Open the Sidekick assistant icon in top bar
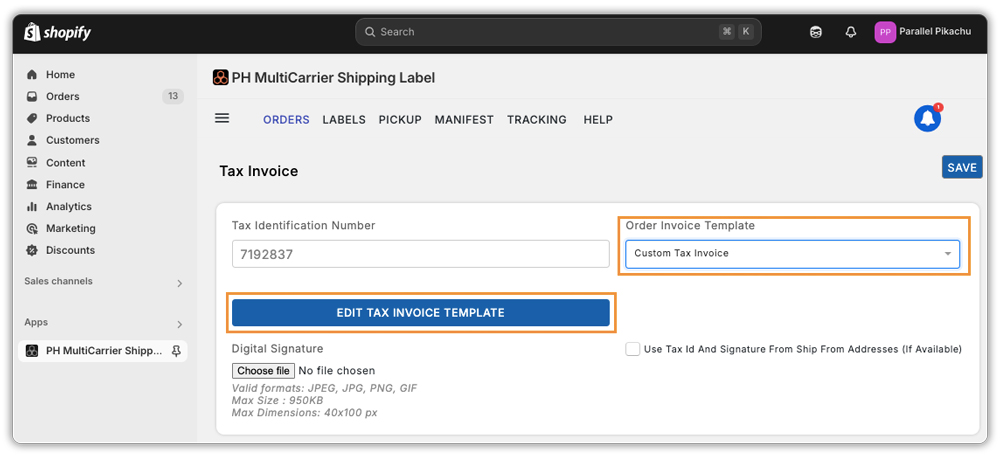The width and height of the screenshot is (1000, 456). tap(815, 32)
